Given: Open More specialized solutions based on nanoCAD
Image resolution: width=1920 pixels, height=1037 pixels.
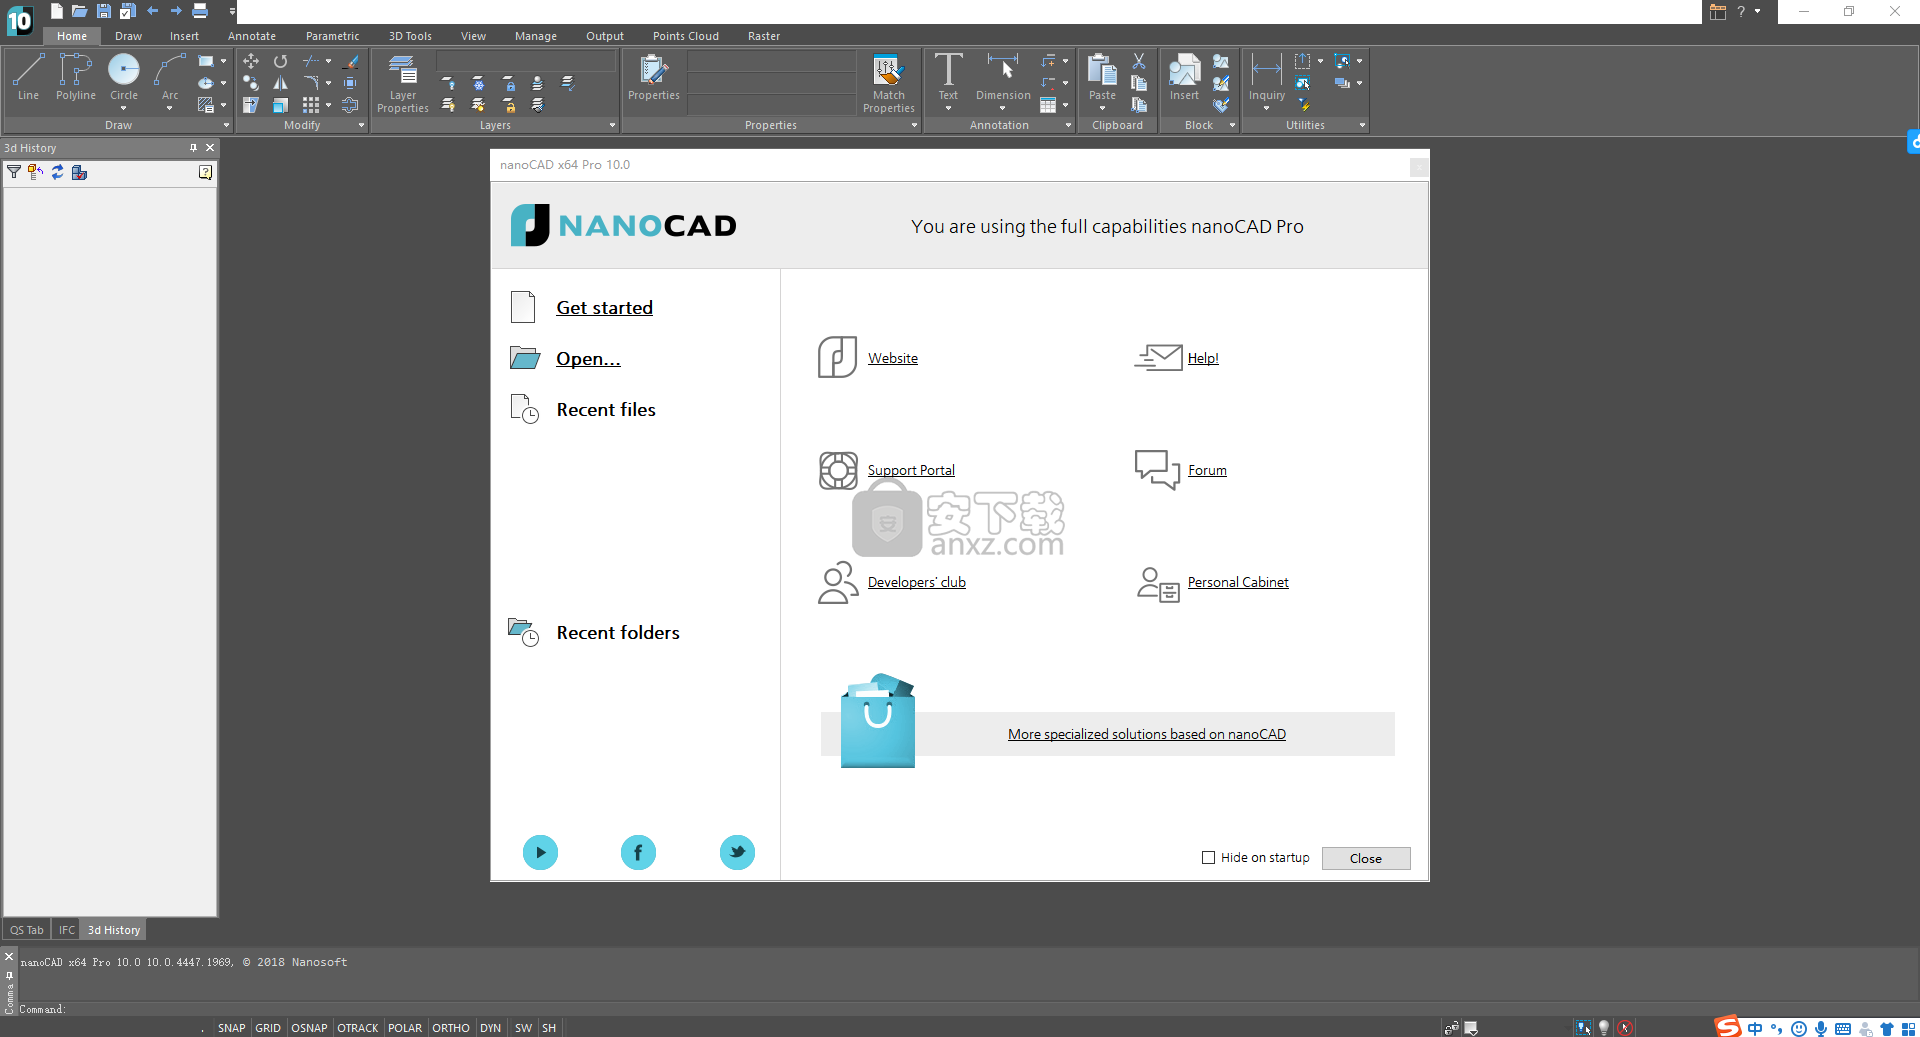Looking at the screenshot, I should [x=1147, y=734].
